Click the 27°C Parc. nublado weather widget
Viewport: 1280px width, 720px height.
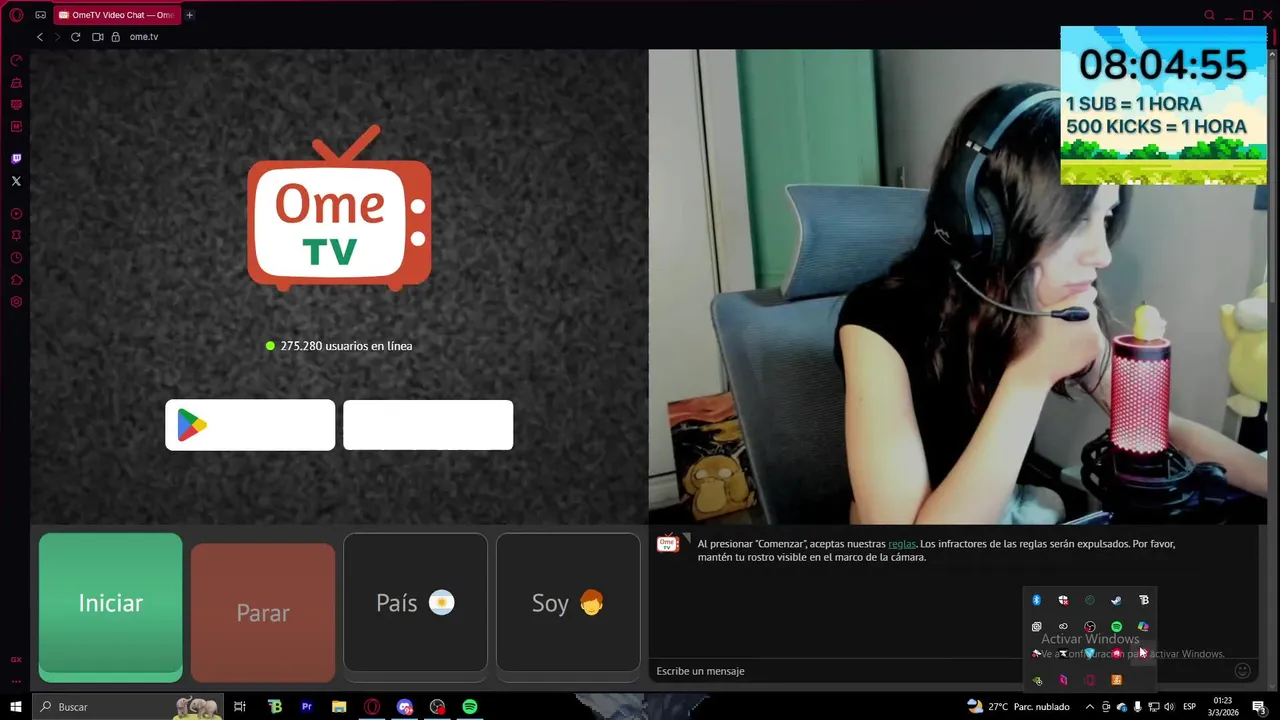click(x=1018, y=707)
